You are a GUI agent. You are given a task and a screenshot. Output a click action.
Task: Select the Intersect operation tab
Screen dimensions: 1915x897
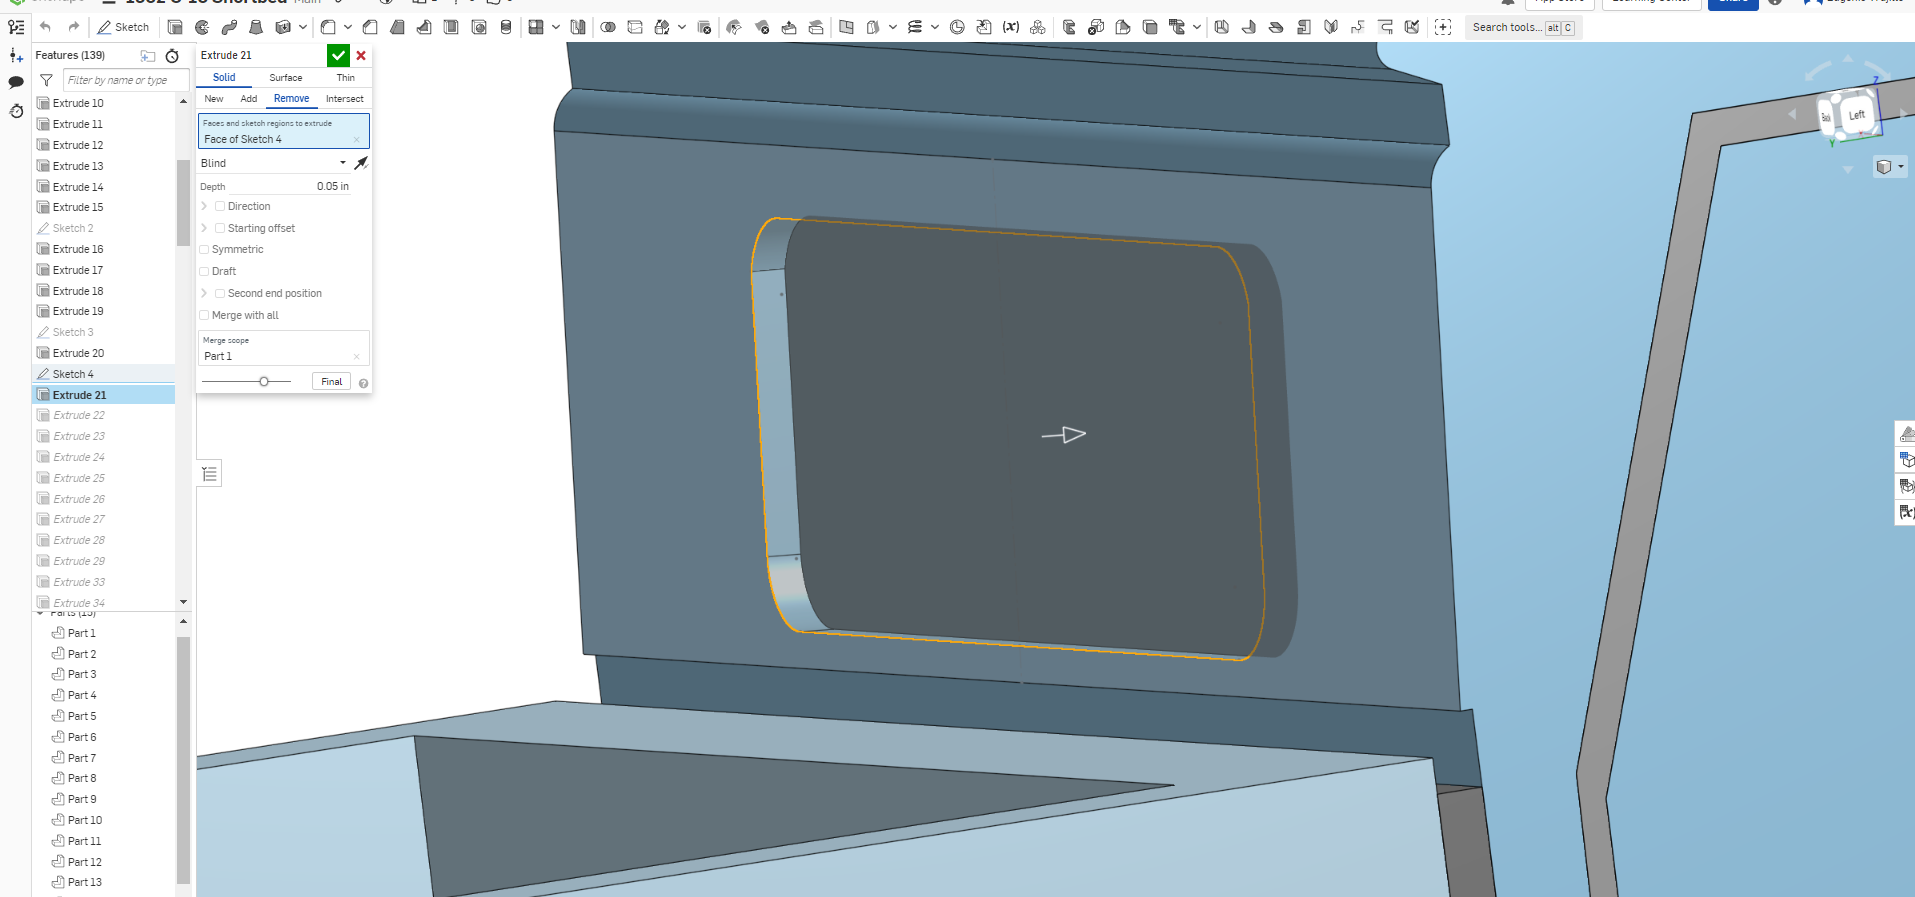point(344,99)
